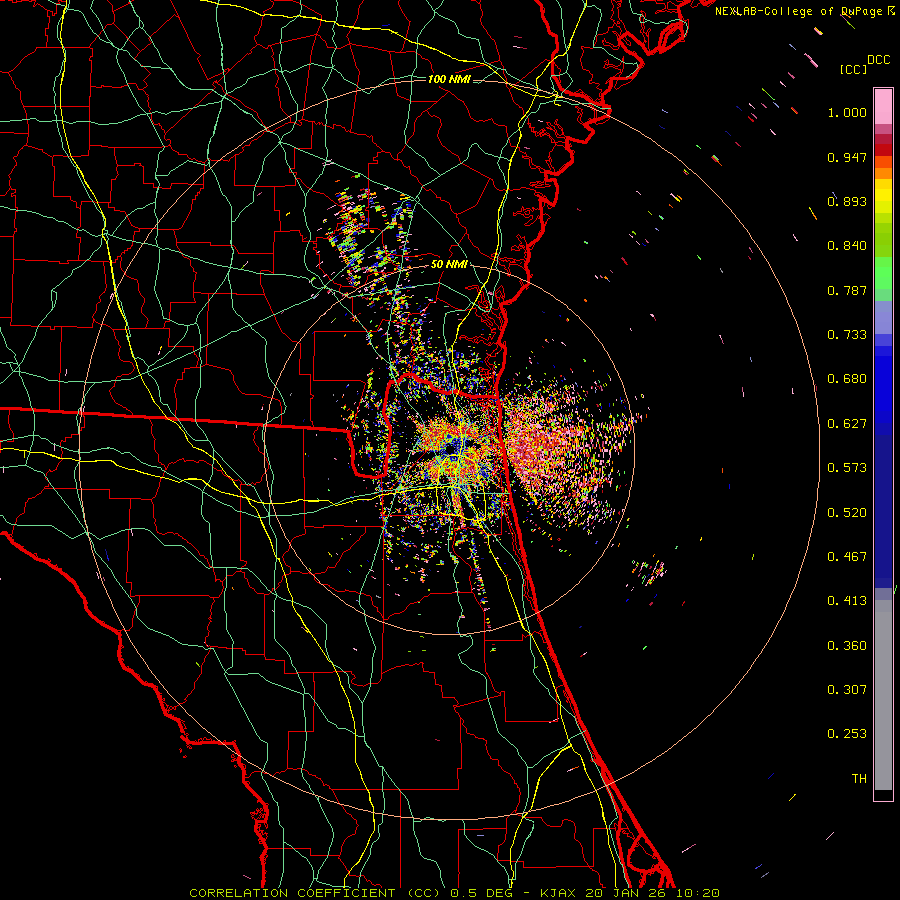Select the 0.893 color scale value
The image size is (900, 900).
(847, 201)
